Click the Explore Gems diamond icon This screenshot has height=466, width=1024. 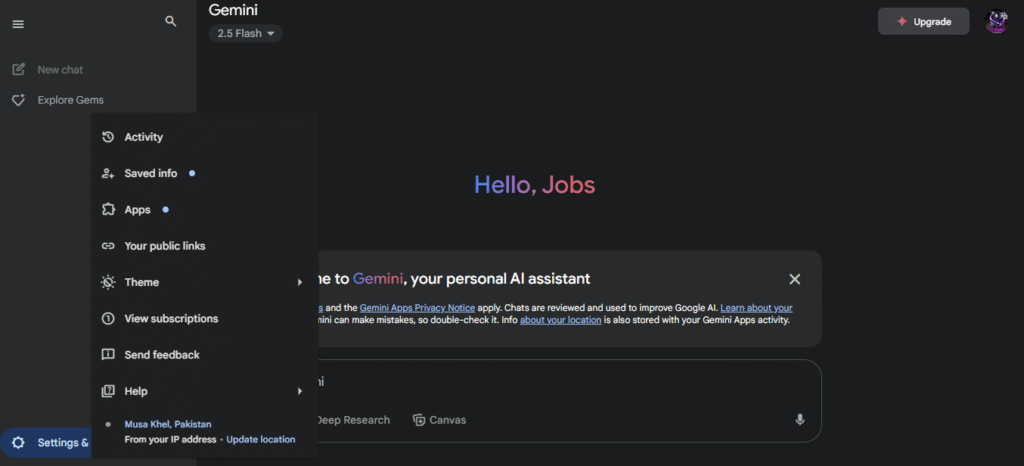(18, 100)
